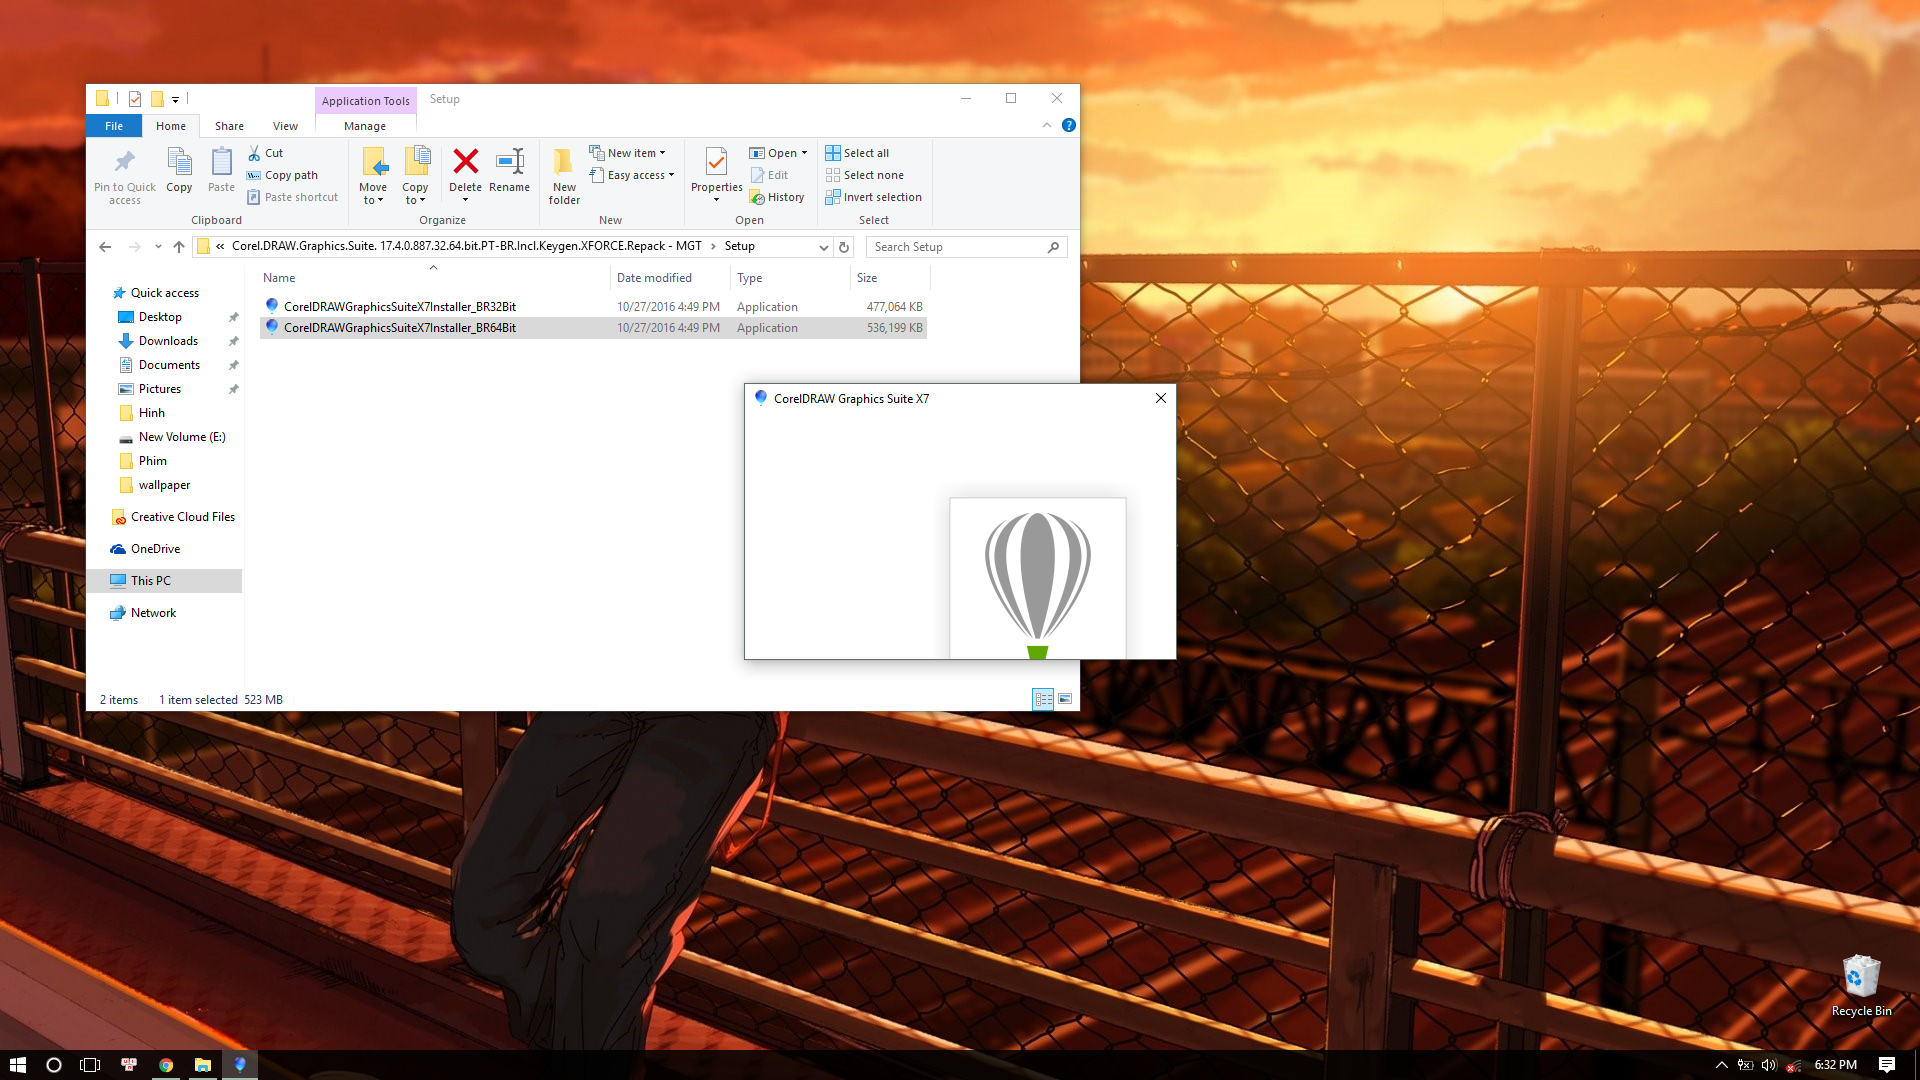Click the Paste clipboard icon
The image size is (1920, 1080).
[222, 161]
